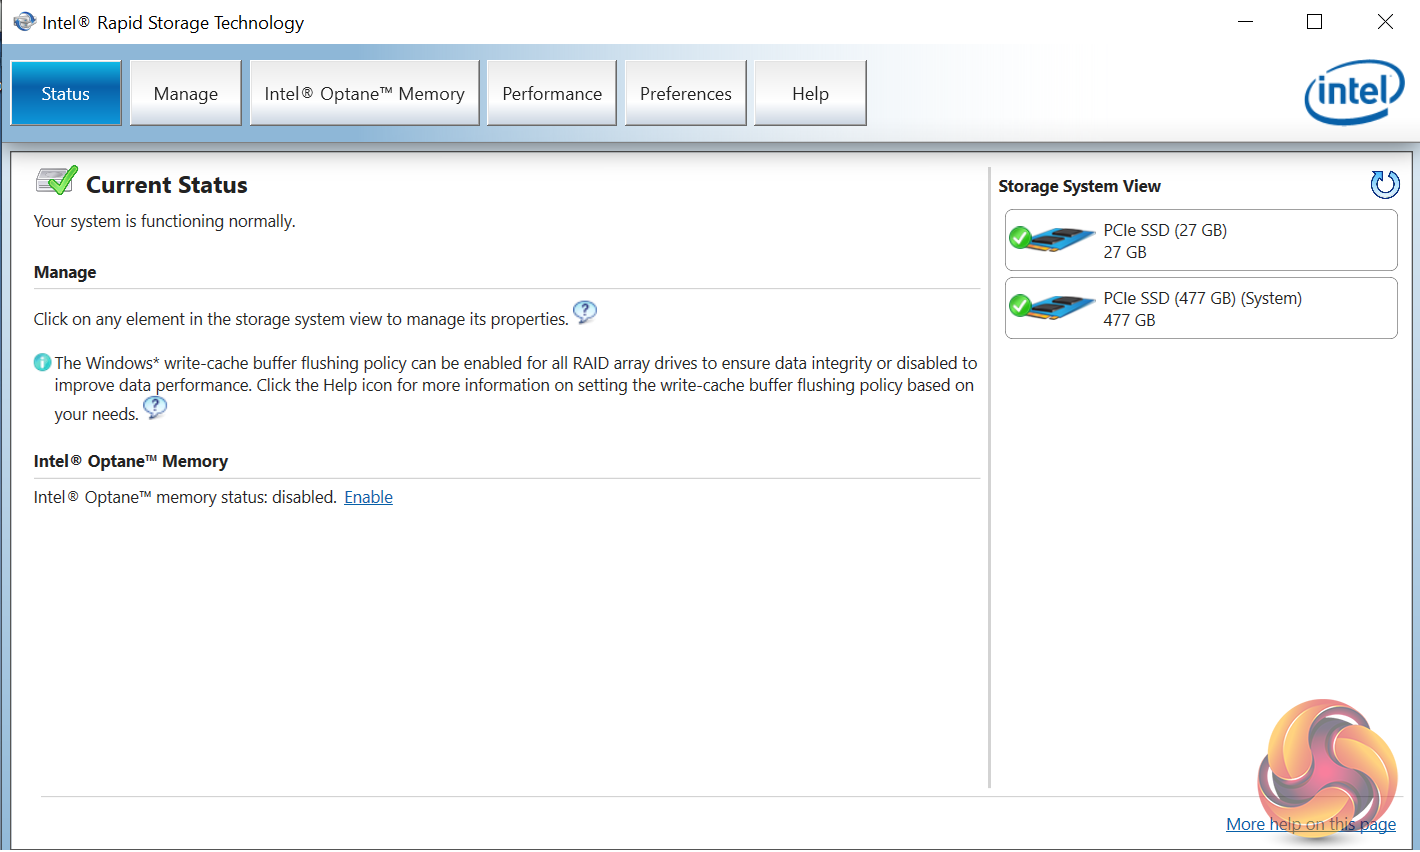Viewport: 1420px width, 852px height.
Task: Open the Preferences tab
Action: pos(686,93)
